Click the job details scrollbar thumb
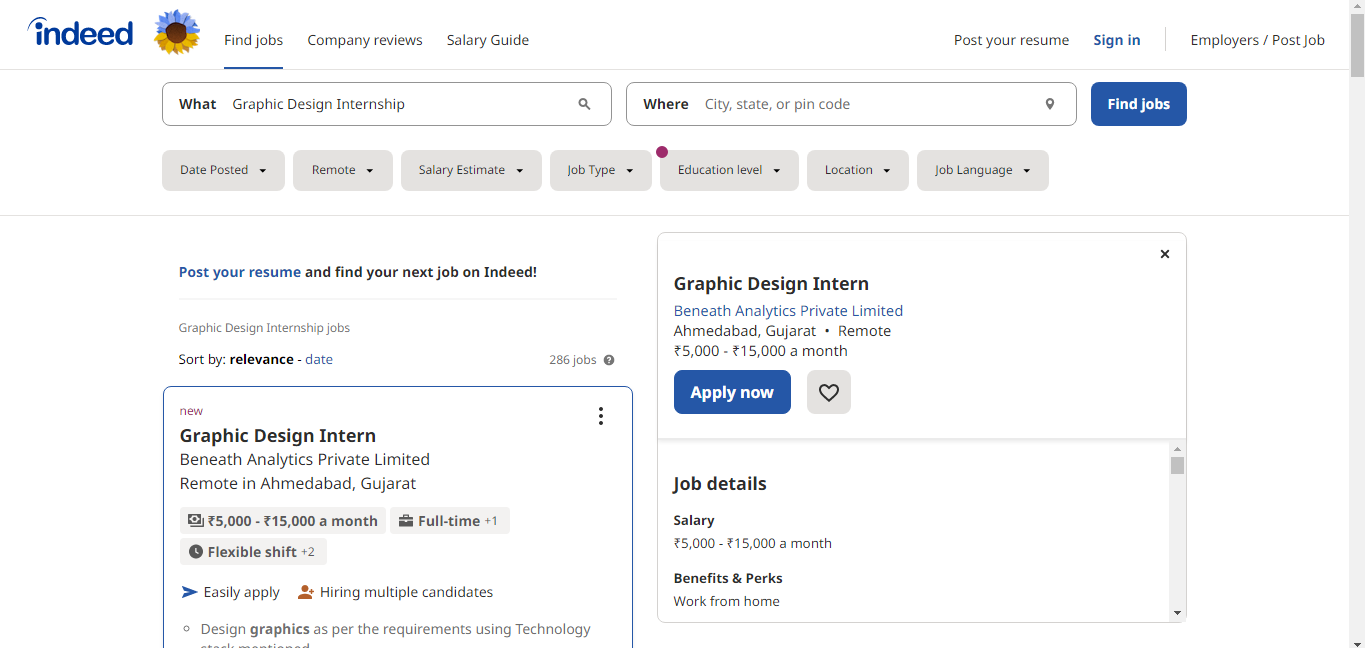 click(x=1177, y=466)
